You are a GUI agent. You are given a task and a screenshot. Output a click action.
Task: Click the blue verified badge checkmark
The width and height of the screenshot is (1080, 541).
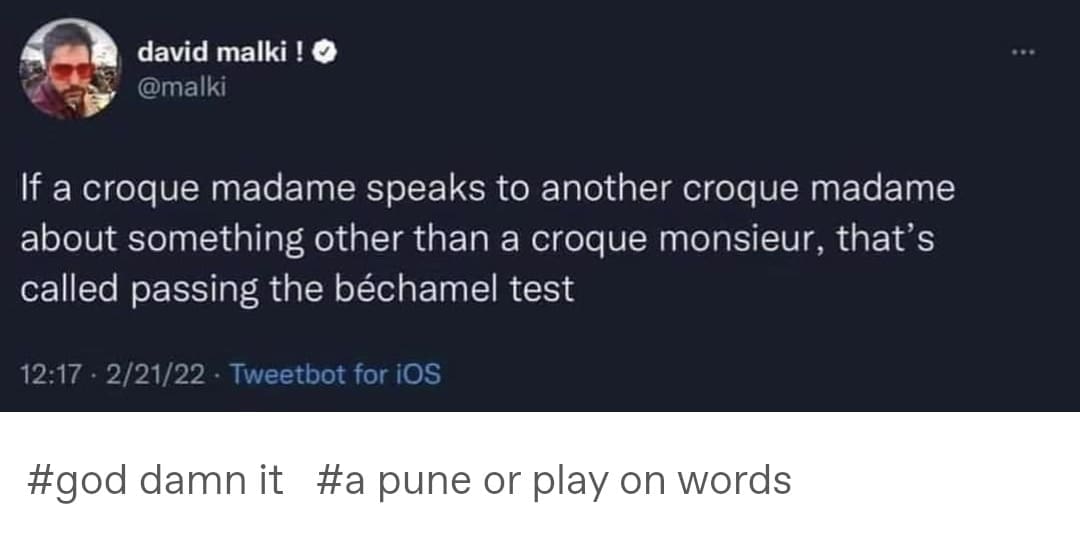point(324,52)
